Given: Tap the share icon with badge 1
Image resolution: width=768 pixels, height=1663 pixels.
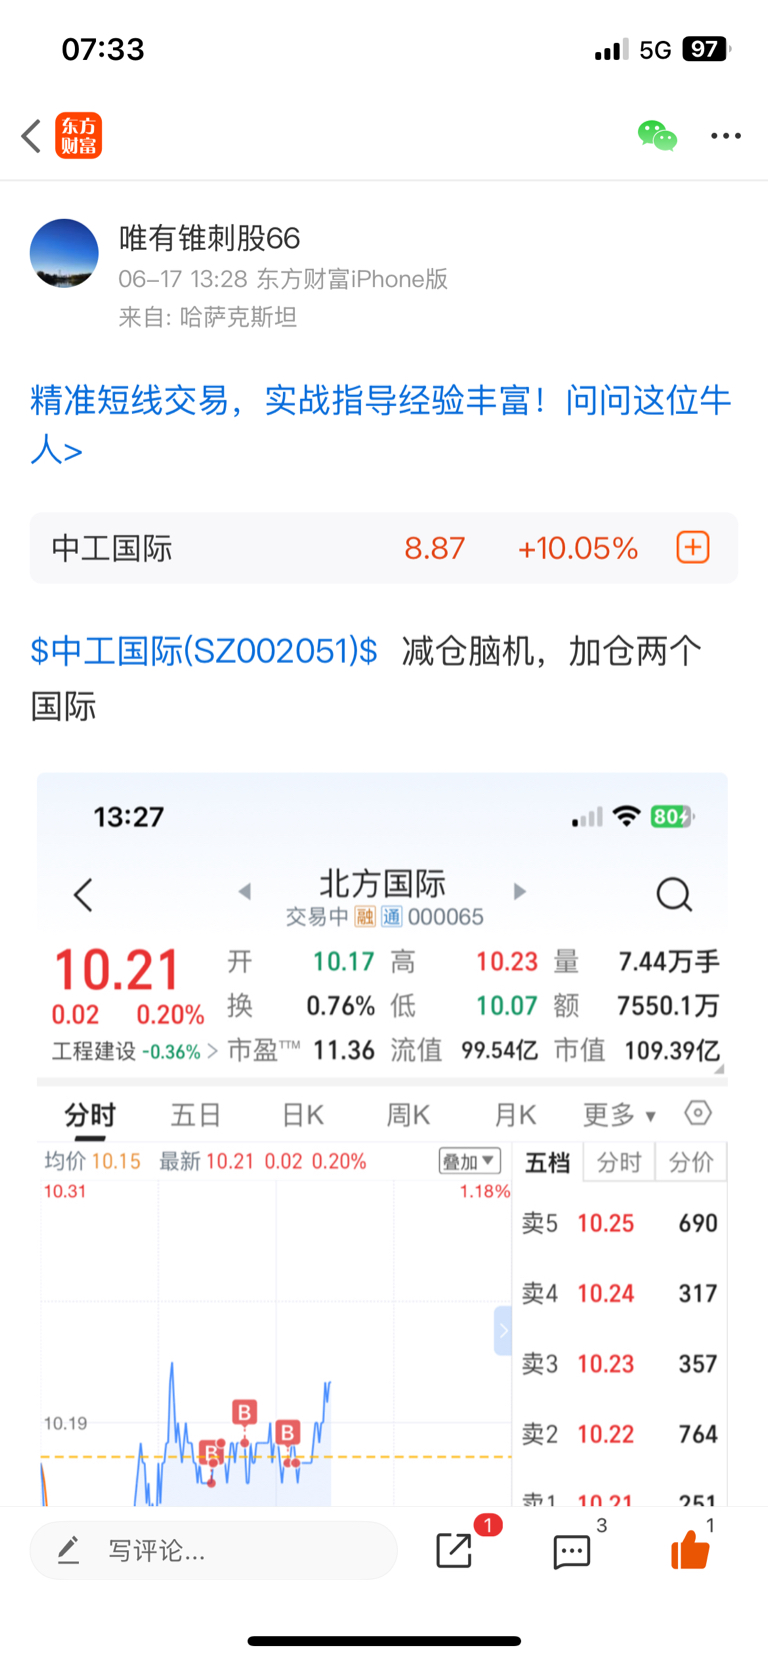Looking at the screenshot, I should coord(455,1550).
